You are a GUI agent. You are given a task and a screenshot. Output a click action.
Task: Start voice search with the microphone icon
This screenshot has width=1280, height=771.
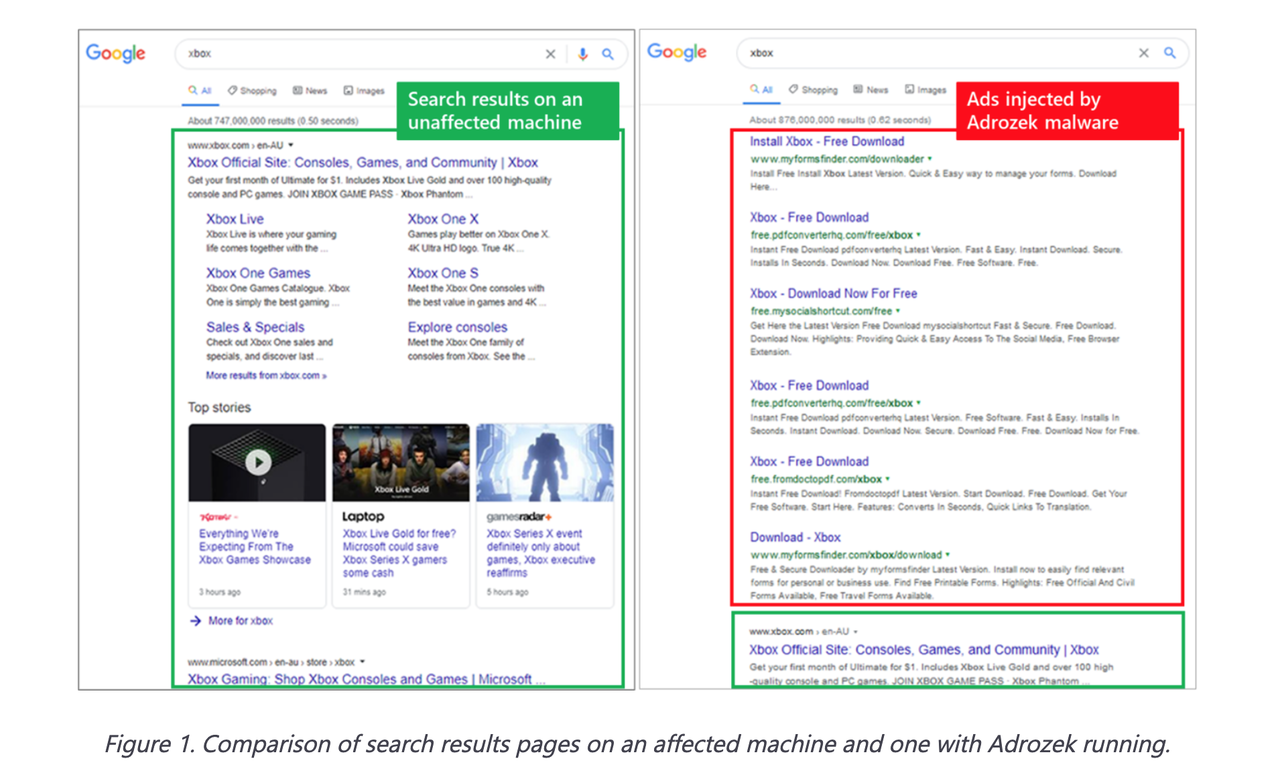click(583, 54)
